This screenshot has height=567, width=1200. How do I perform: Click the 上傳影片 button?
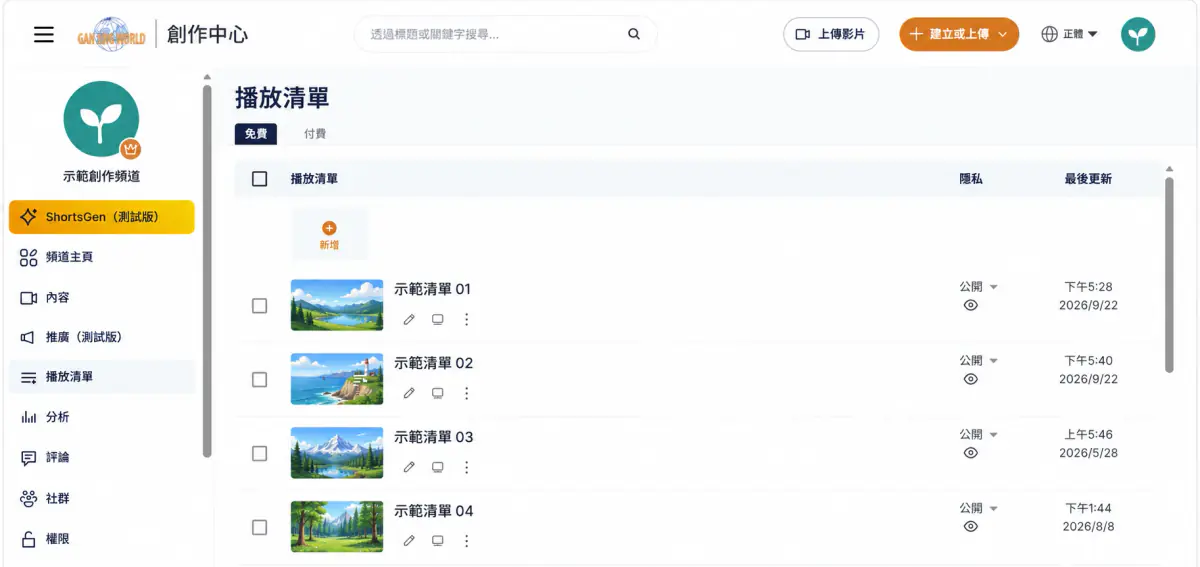(831, 34)
